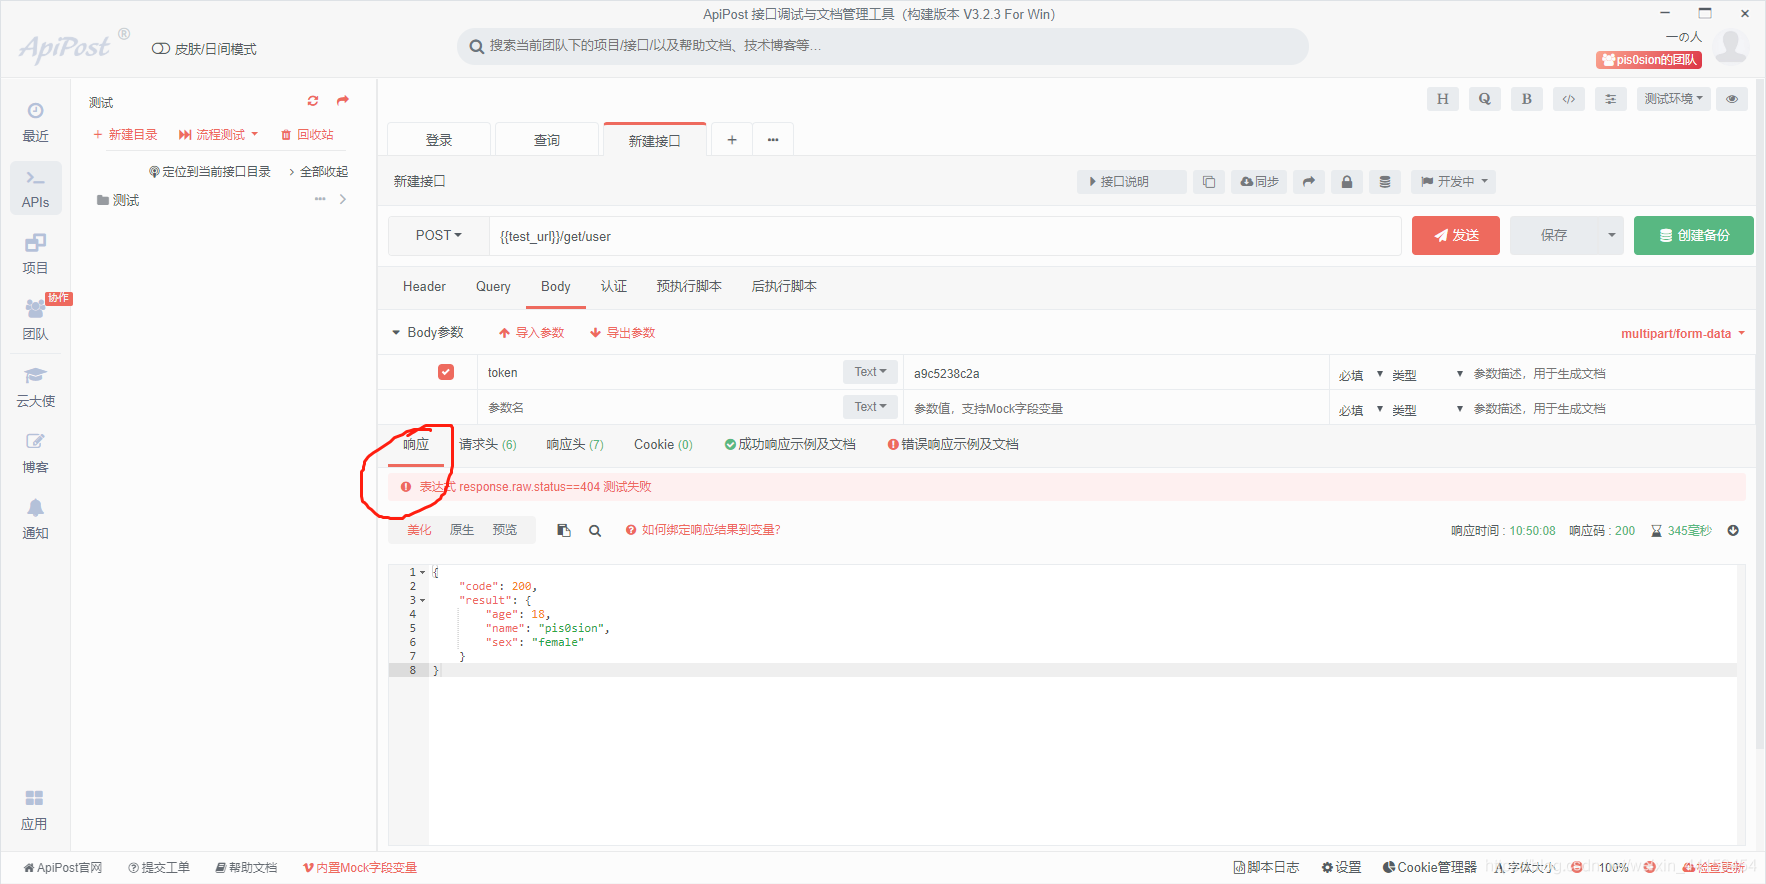The height and width of the screenshot is (884, 1766).
Task: Select the Query tab
Action: point(493,287)
